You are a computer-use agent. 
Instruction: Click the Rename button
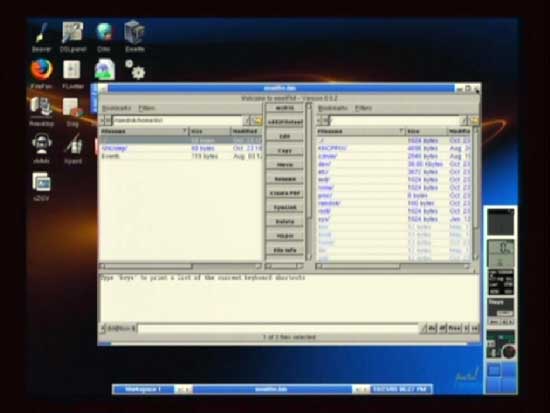coord(285,179)
